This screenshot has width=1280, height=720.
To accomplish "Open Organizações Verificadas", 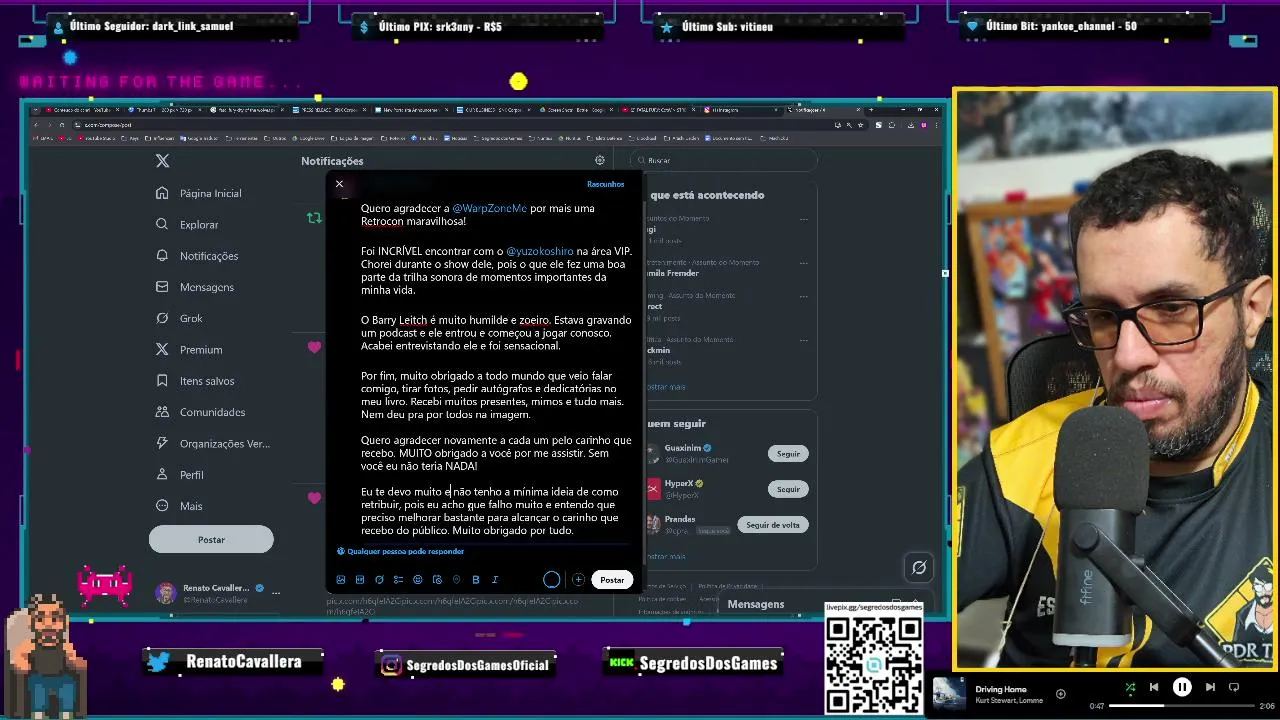I will 213,443.
